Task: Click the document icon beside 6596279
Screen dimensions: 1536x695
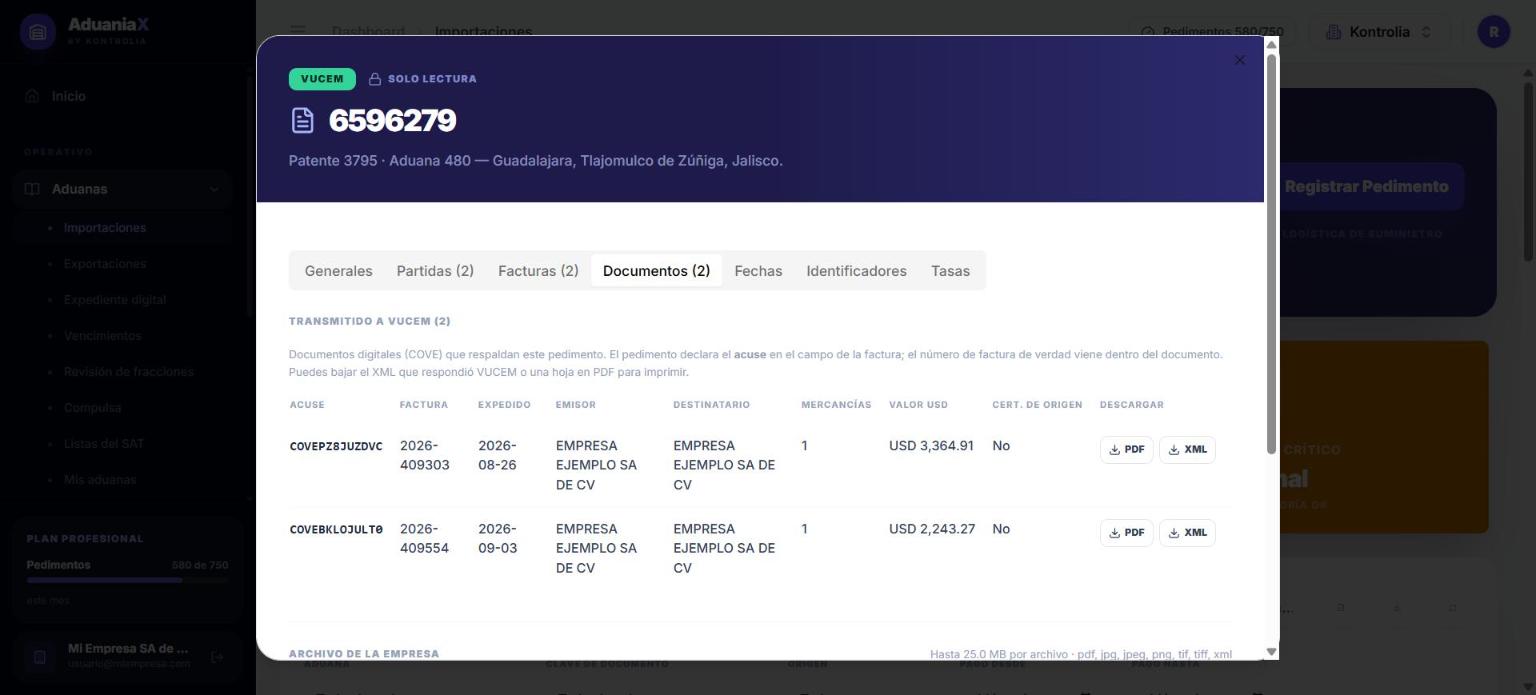Action: pos(302,120)
